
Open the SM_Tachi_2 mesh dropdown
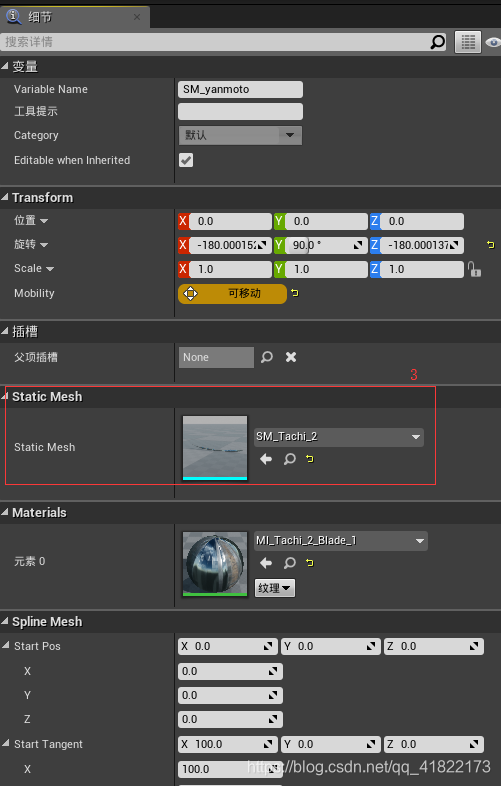pyautogui.click(x=339, y=437)
